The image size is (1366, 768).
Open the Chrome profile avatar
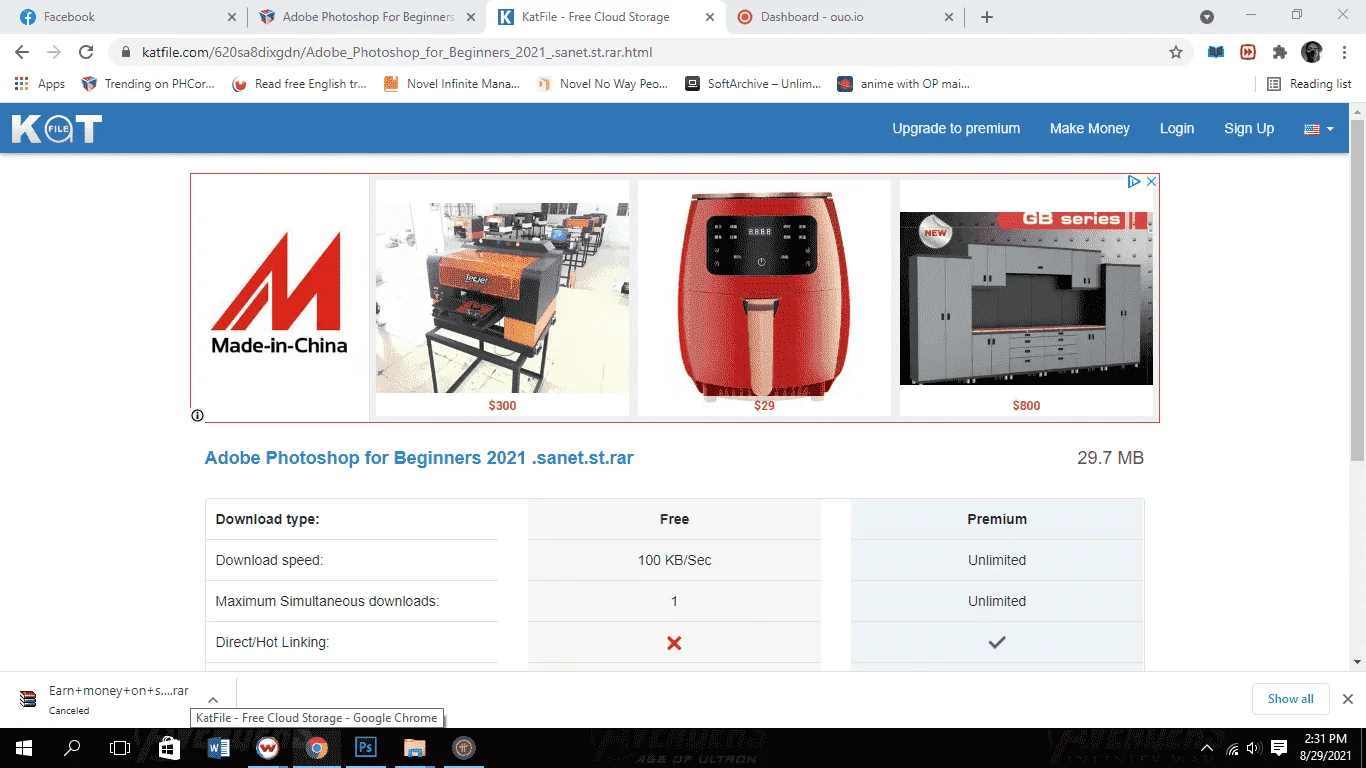1312,52
